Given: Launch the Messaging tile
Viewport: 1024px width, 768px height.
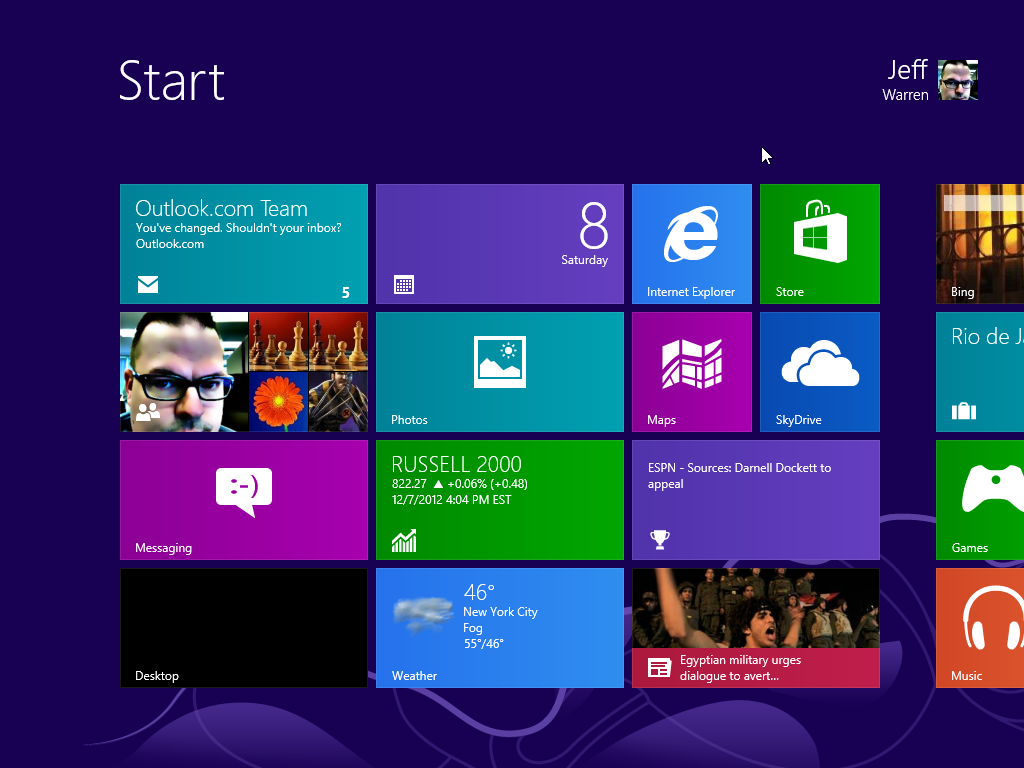Looking at the screenshot, I should click(x=244, y=500).
